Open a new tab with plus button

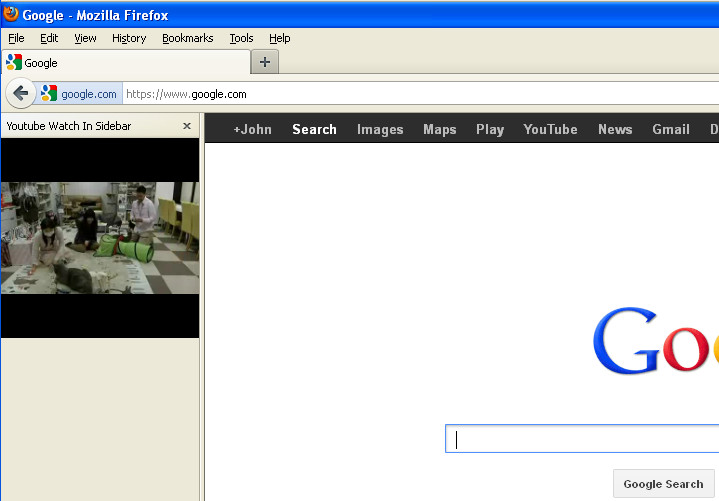pyautogui.click(x=265, y=62)
